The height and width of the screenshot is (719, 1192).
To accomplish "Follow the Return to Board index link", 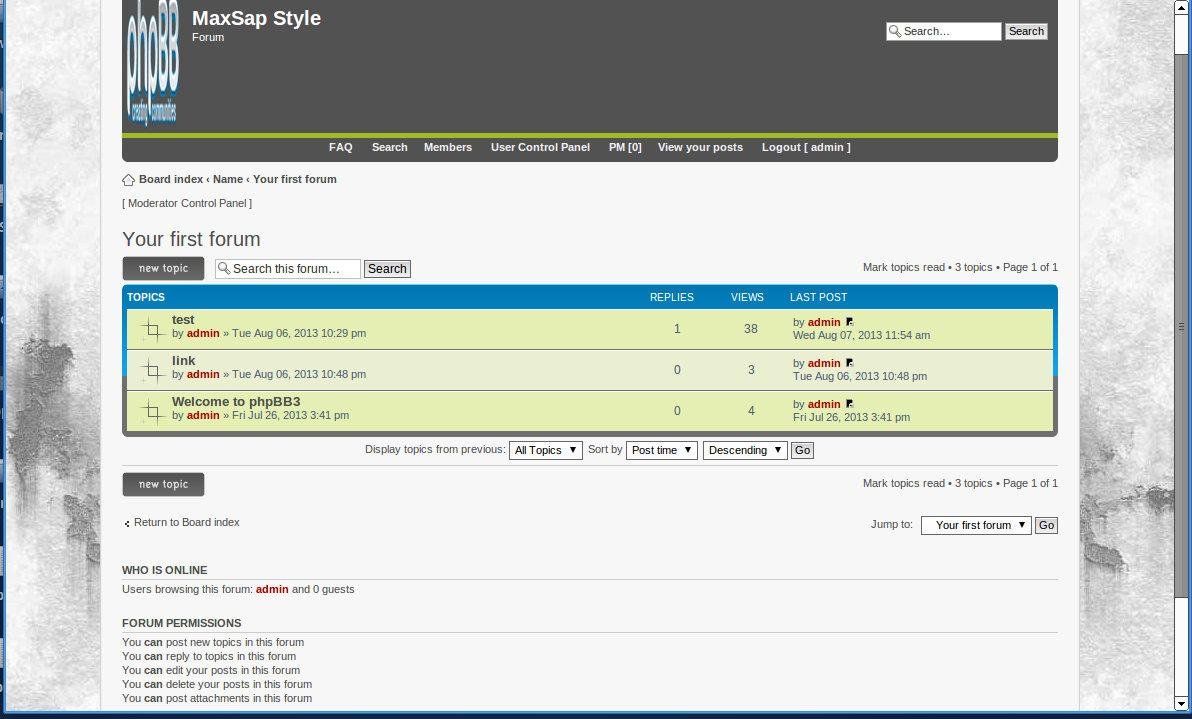I will [187, 522].
